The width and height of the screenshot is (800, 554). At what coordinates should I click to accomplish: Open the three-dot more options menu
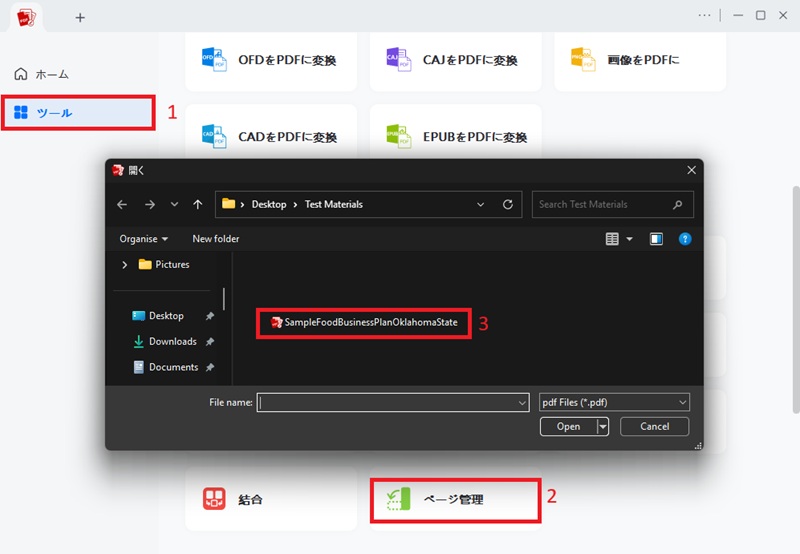point(705,15)
